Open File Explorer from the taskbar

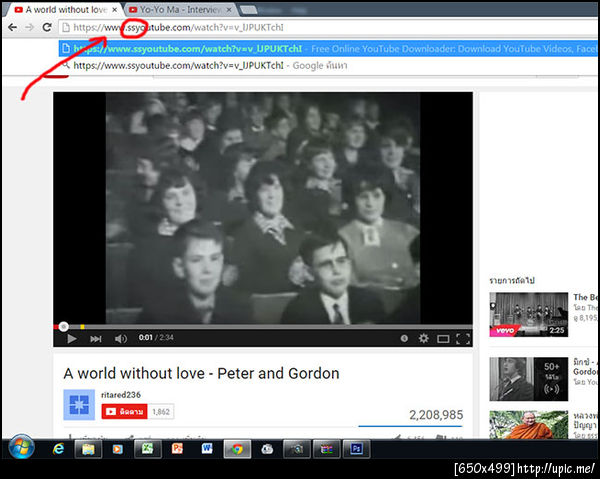click(x=88, y=449)
